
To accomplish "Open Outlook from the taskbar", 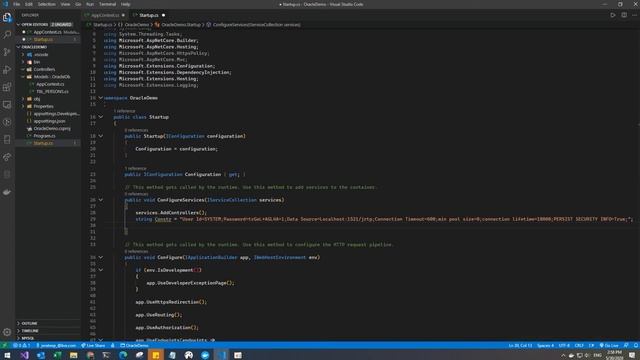I will coord(41,355).
